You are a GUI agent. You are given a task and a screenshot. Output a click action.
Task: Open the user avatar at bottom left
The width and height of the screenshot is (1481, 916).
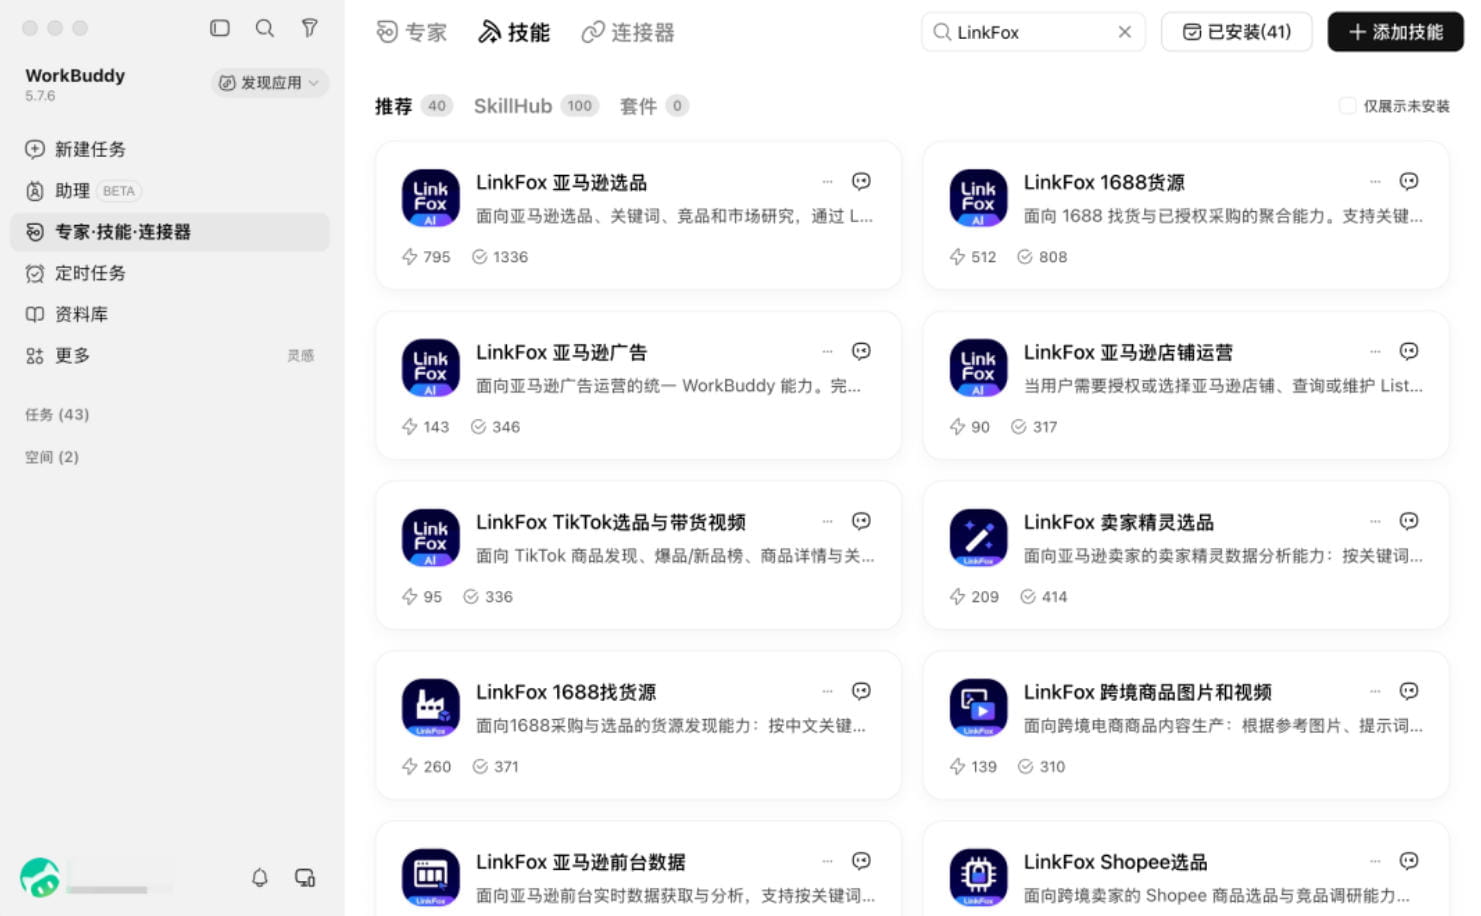click(x=40, y=877)
